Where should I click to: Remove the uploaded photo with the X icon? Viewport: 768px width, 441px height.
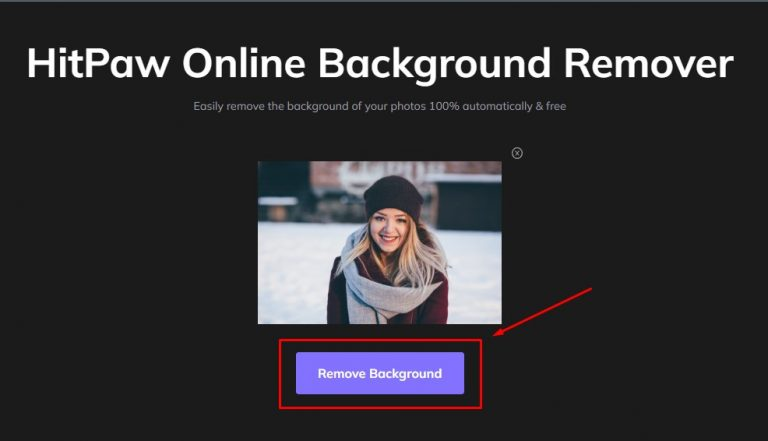(x=517, y=153)
